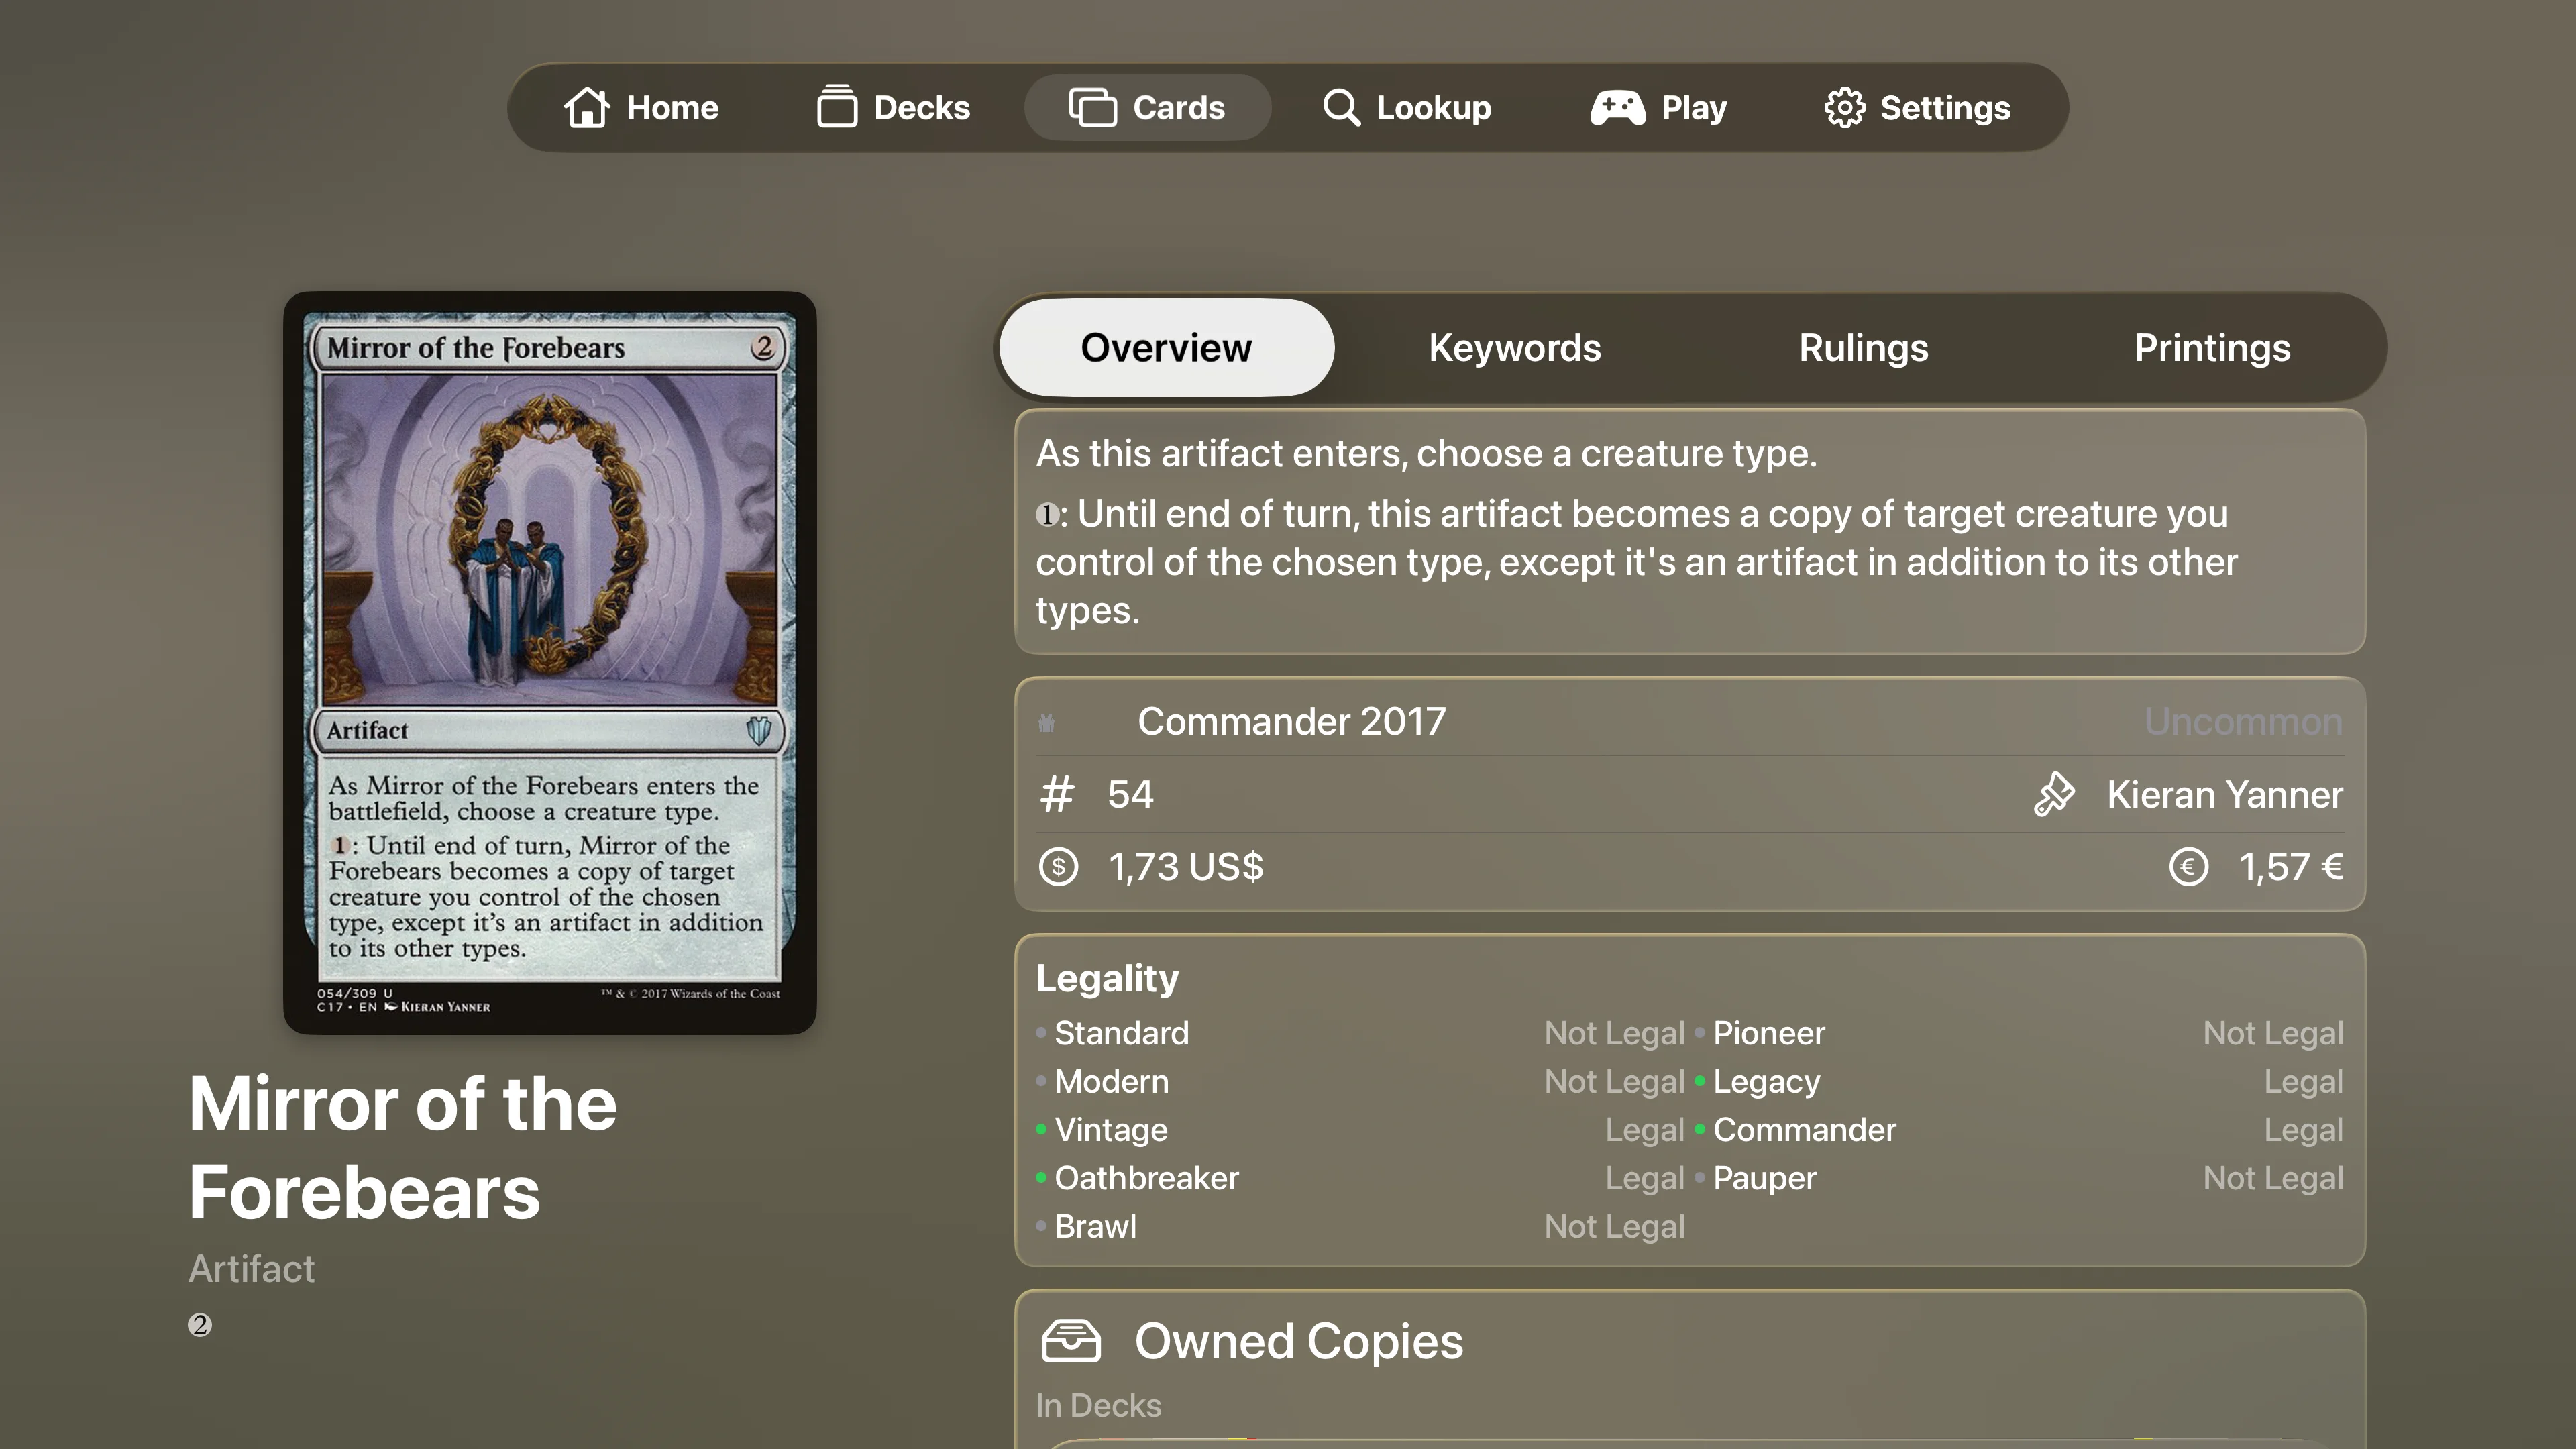The width and height of the screenshot is (2576, 1449).
Task: Select the Overview tab
Action: [x=1165, y=347]
